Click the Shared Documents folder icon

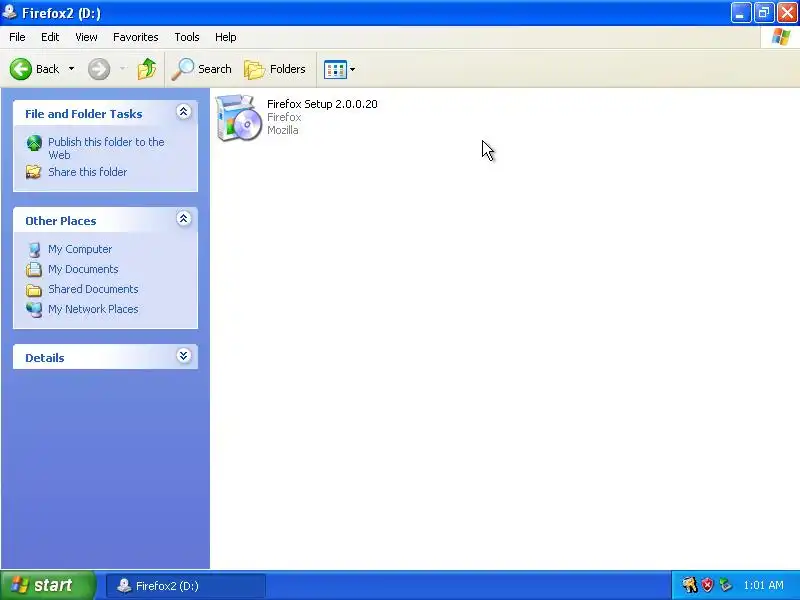pyautogui.click(x=34, y=290)
